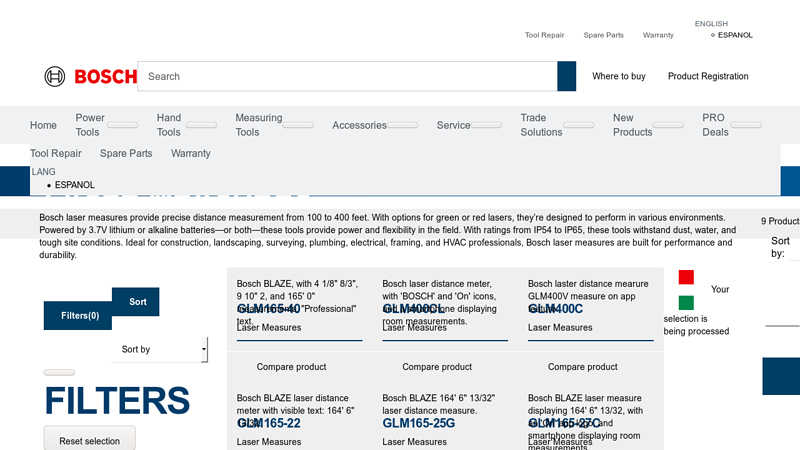Expand the Trade Solutions submenu toggle

(578, 126)
